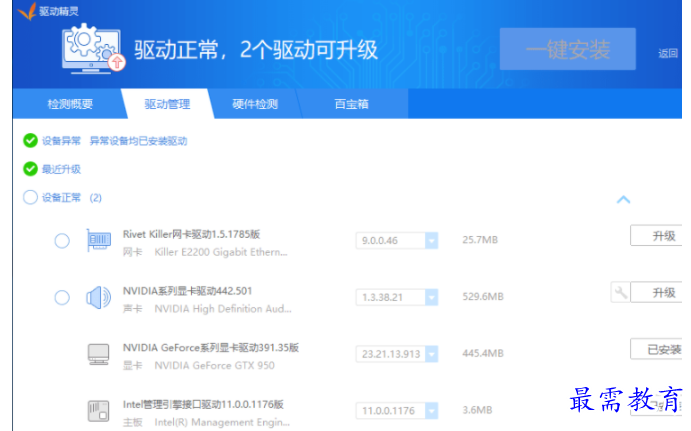This screenshot has height=431, width=691.
Task: Click the green check next to 设备异常
Action: click(30, 141)
